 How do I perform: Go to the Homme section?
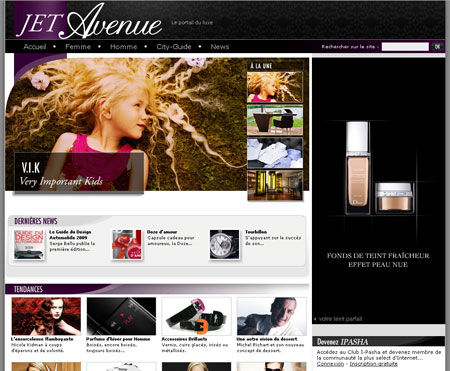pos(124,47)
